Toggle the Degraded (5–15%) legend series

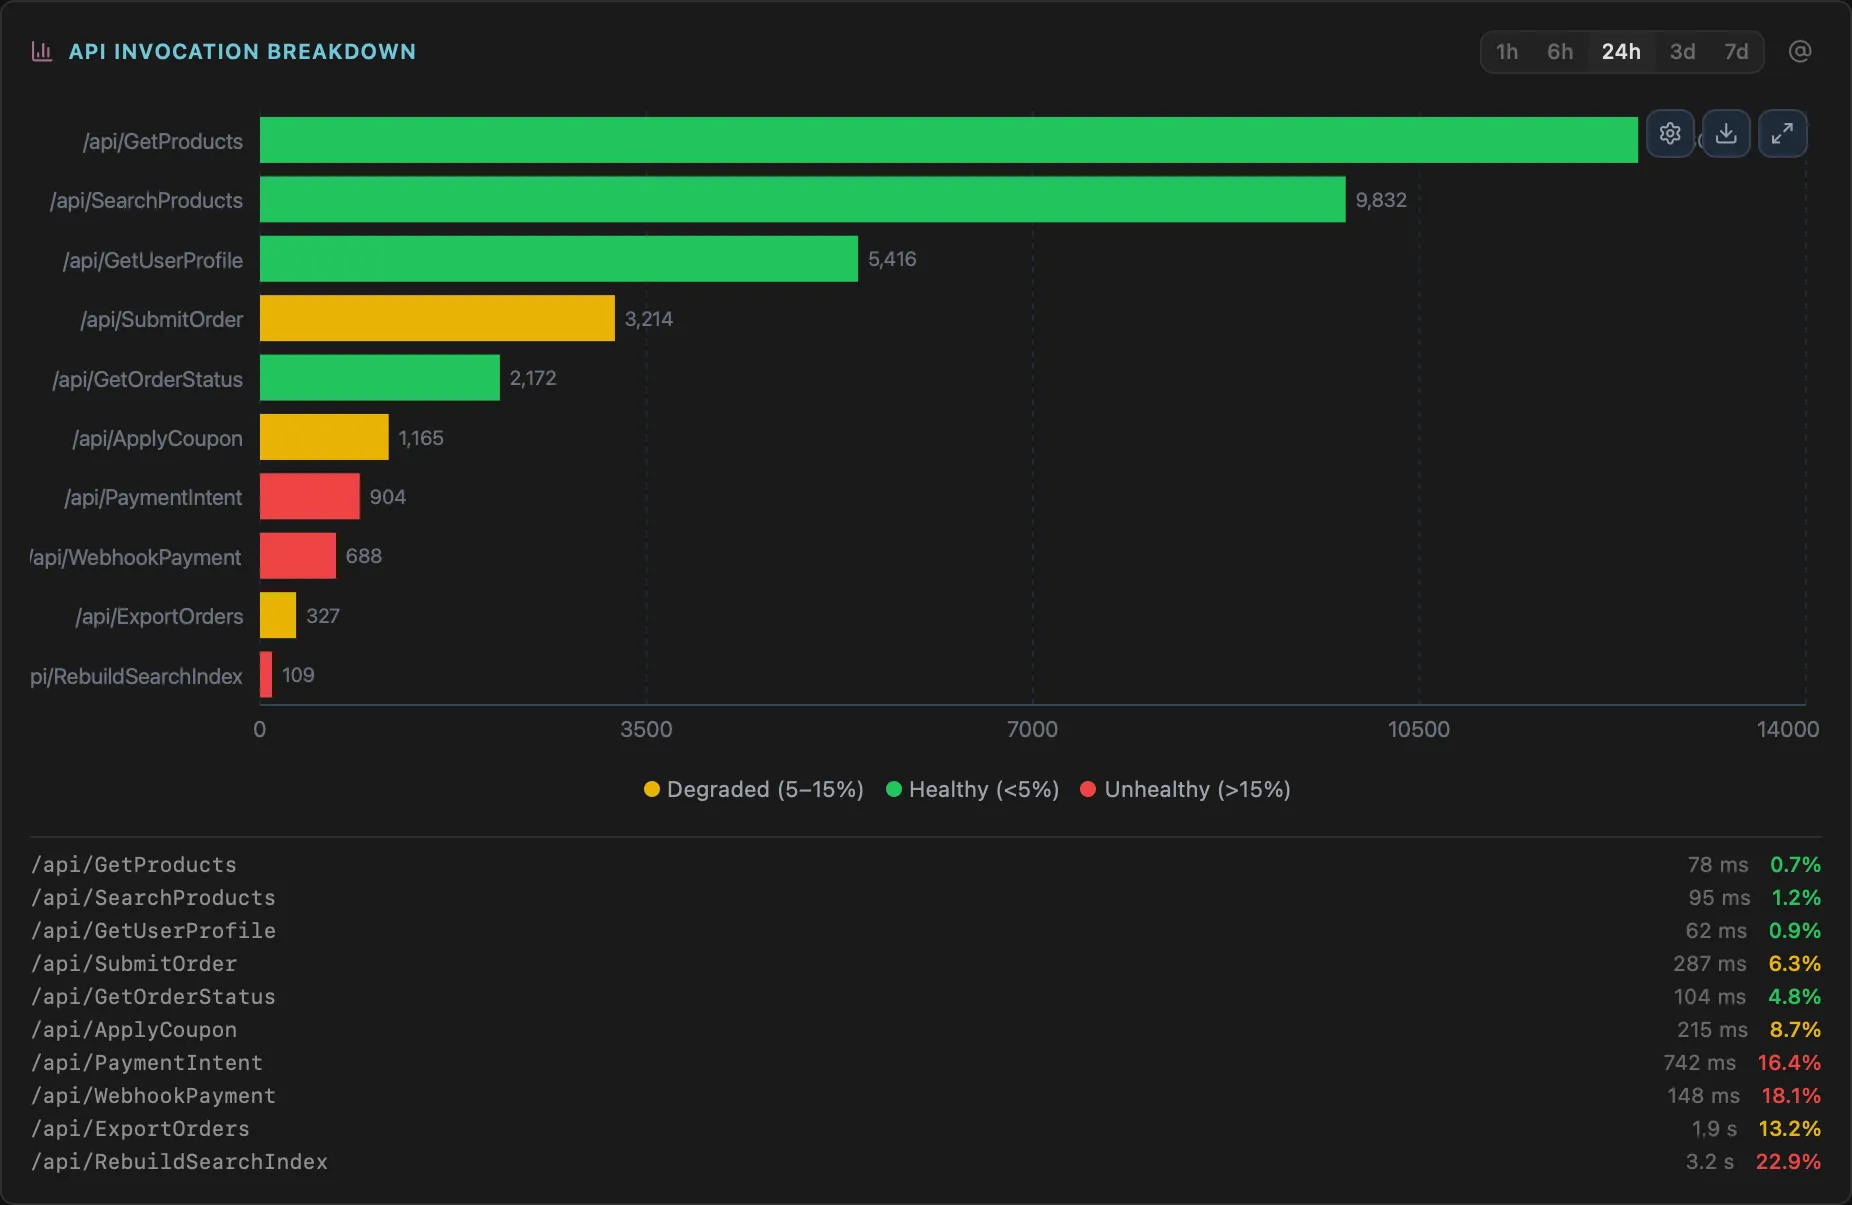point(754,789)
